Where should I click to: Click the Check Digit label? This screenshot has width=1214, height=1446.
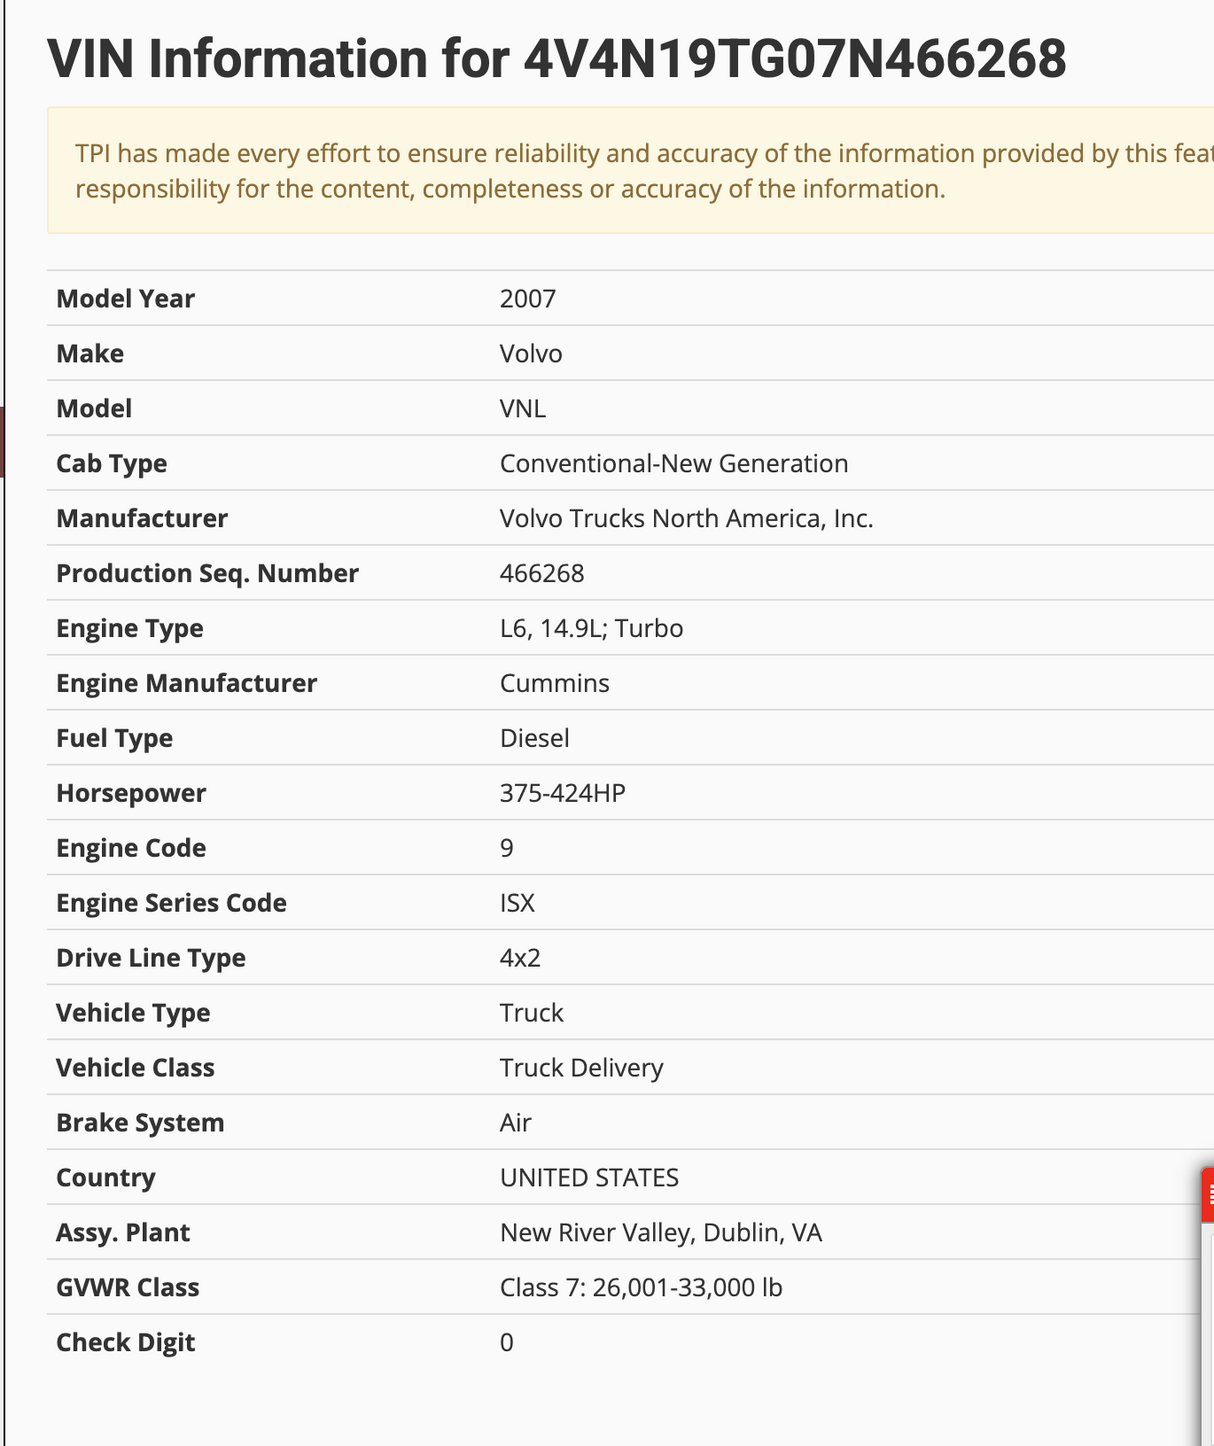125,1344
